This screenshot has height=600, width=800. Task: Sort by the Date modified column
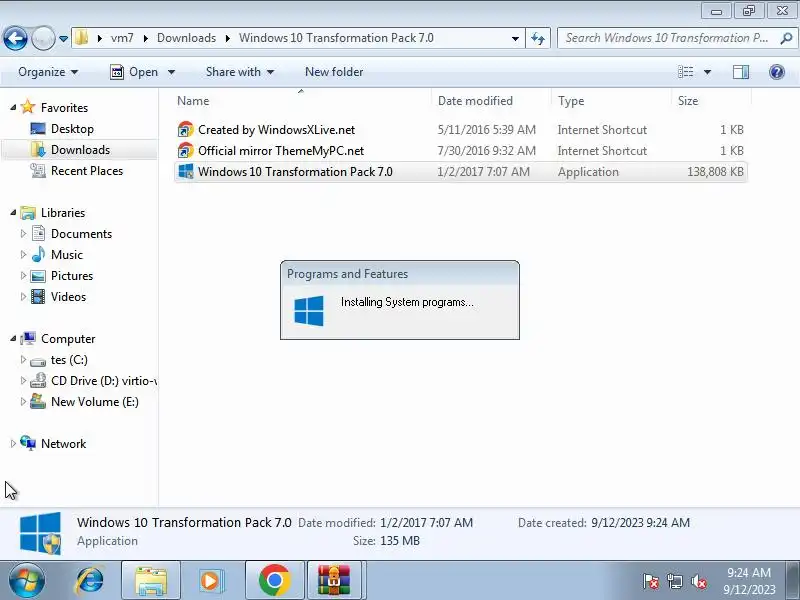pos(491,101)
